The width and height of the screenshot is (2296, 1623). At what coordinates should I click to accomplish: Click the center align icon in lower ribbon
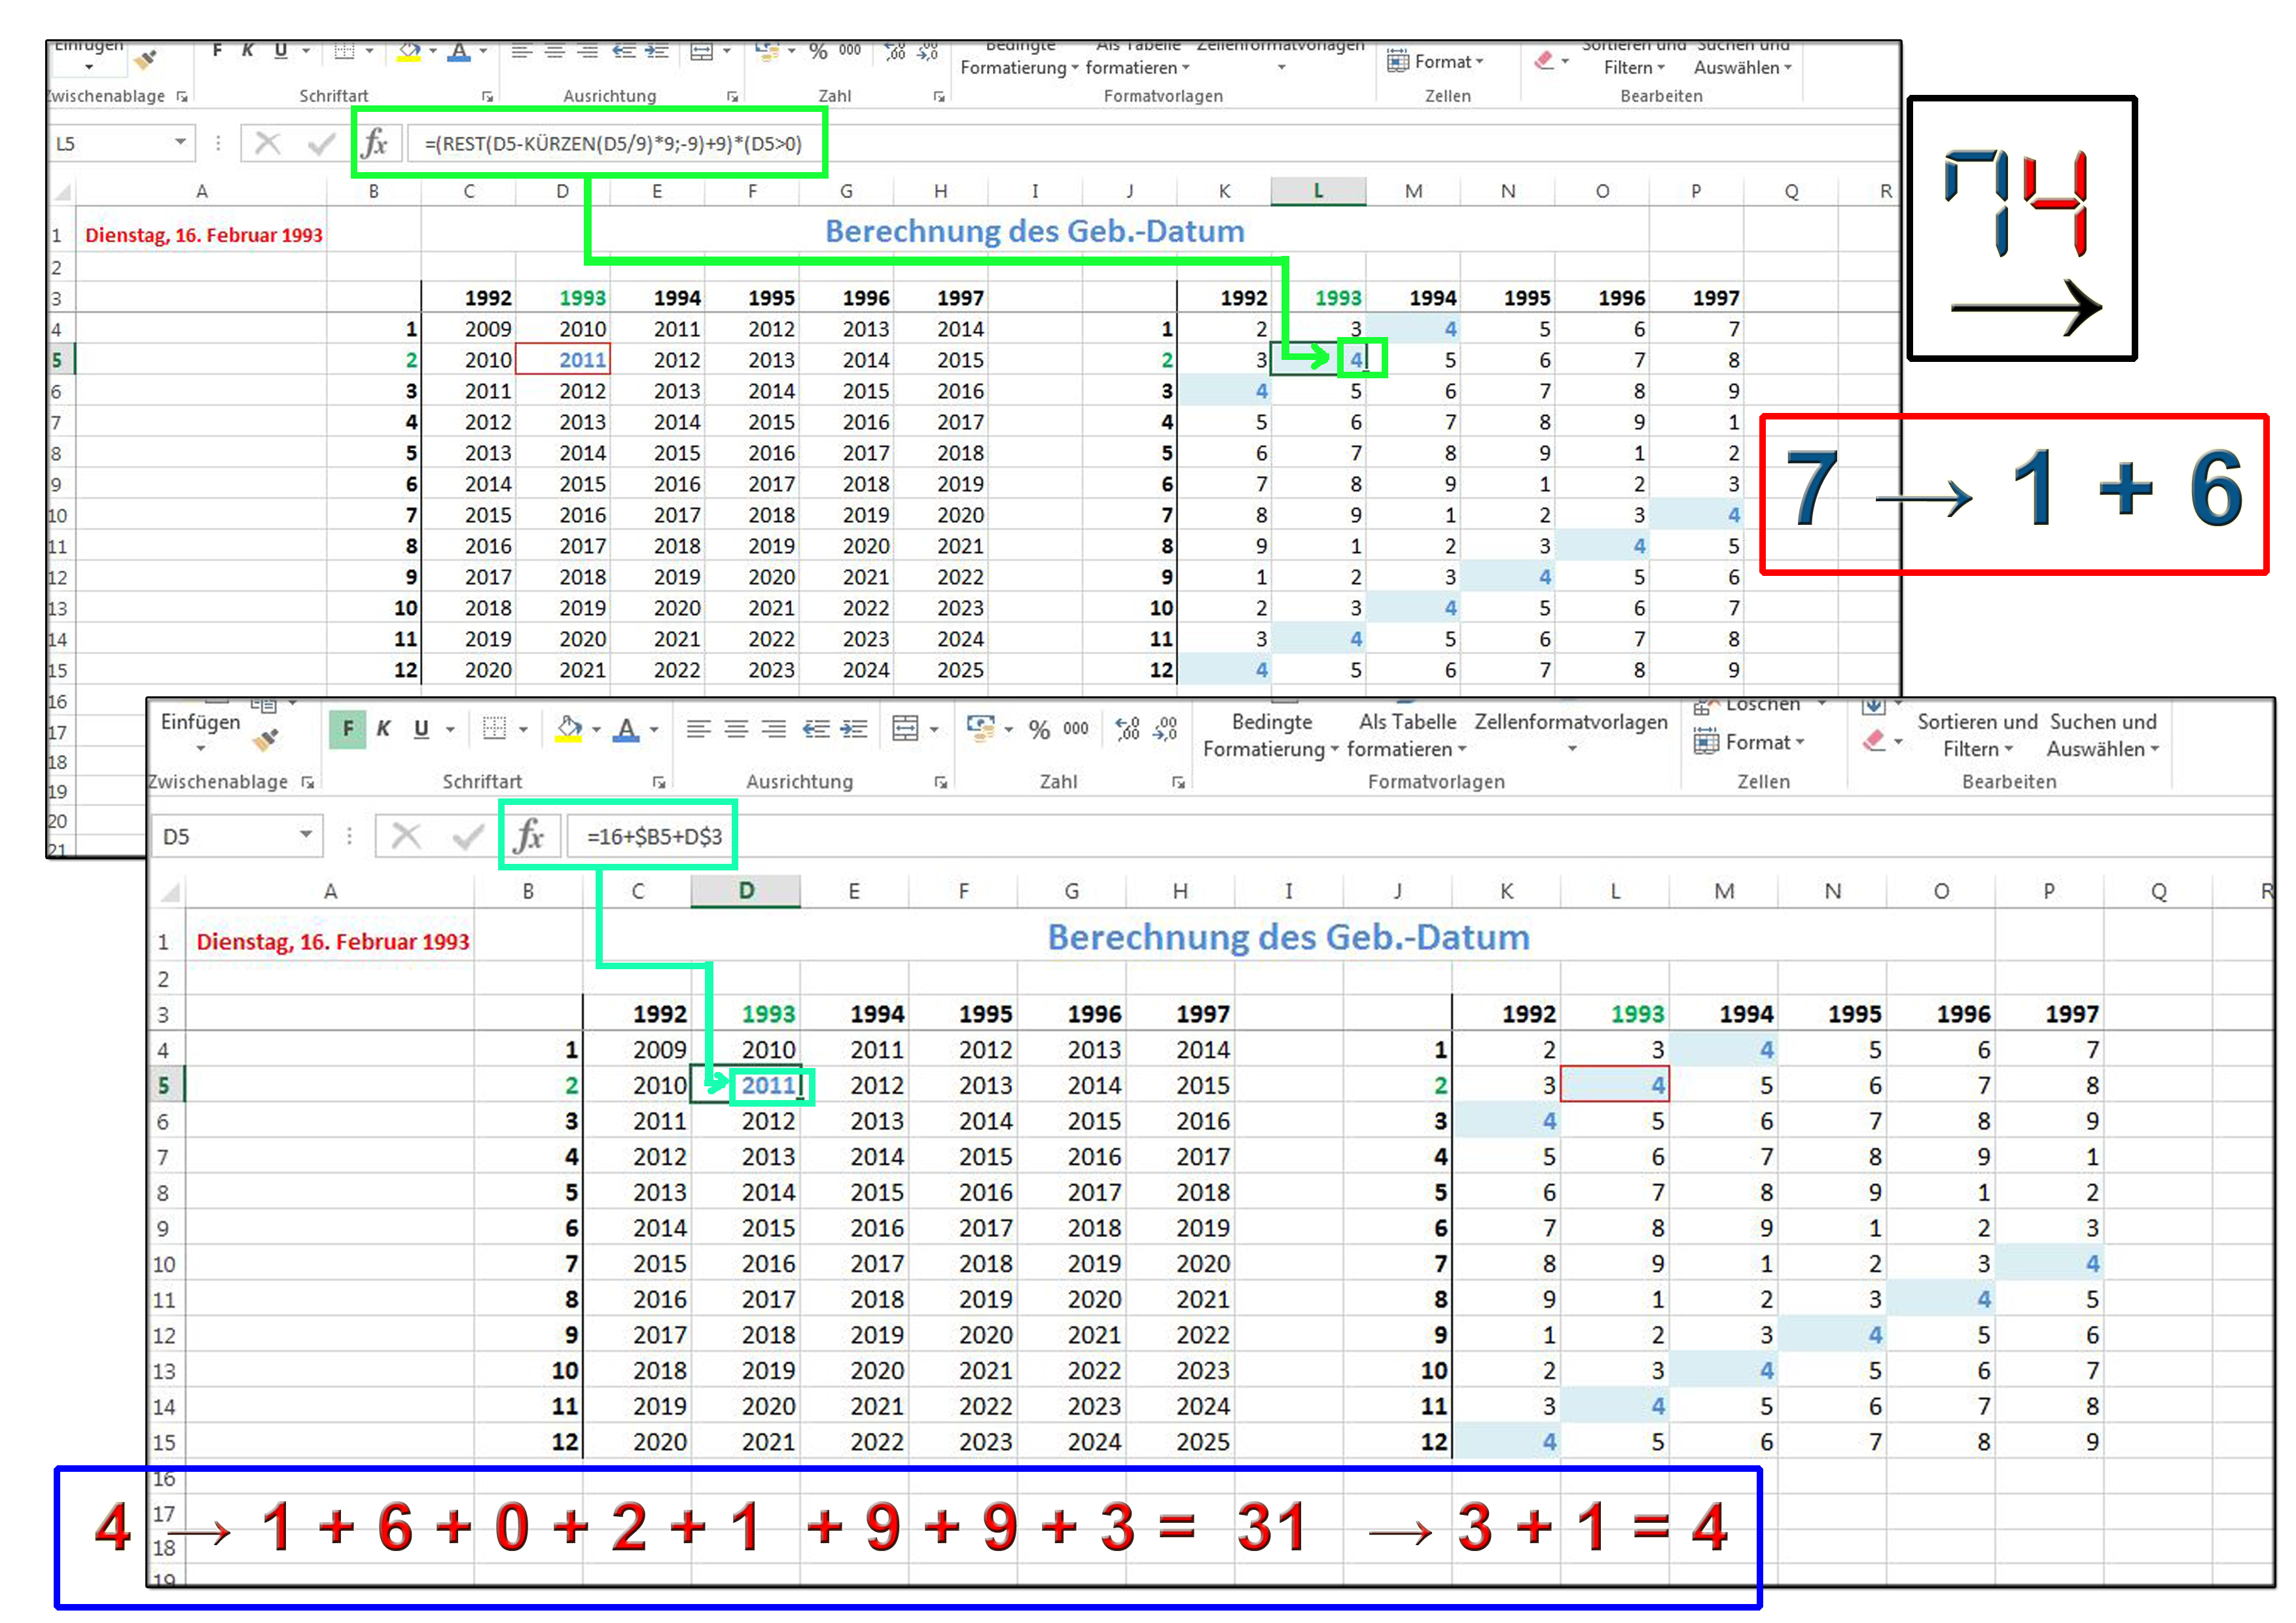coord(736,729)
